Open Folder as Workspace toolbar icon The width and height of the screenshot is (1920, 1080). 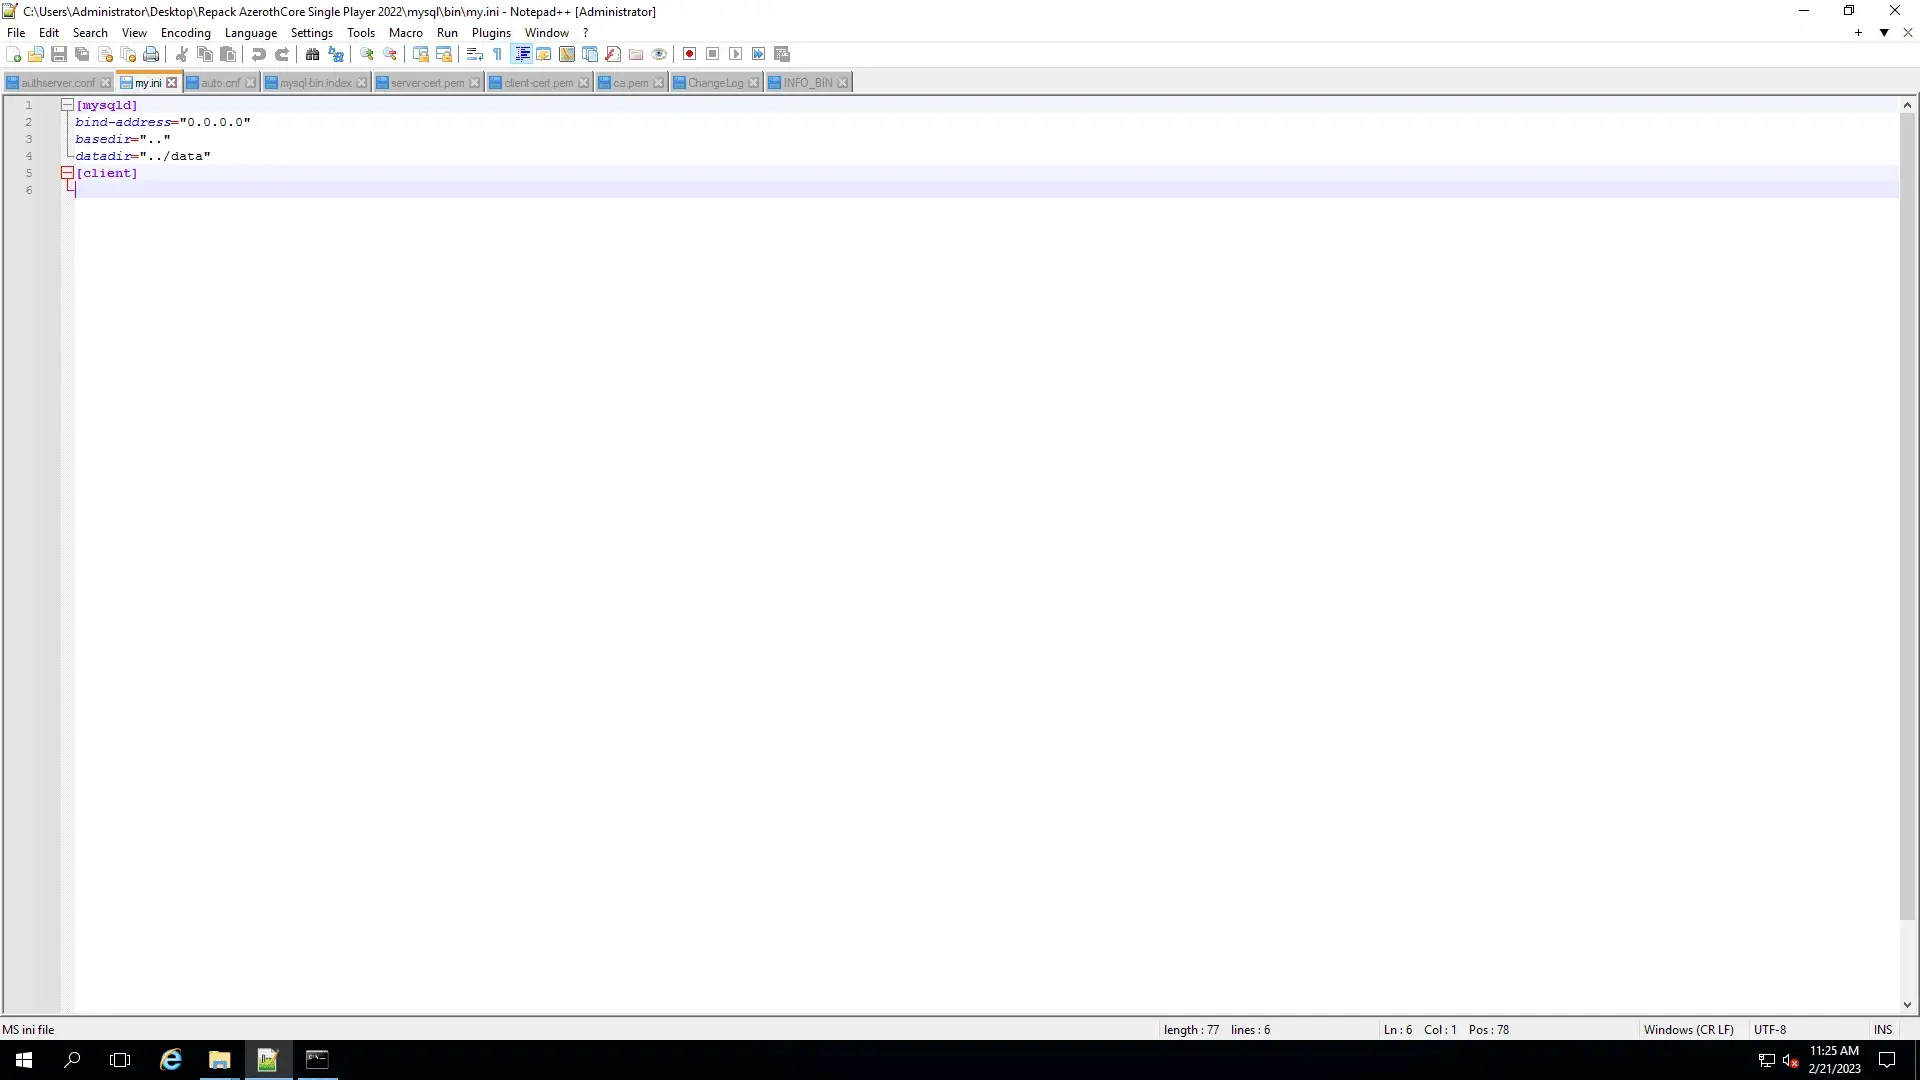(636, 54)
